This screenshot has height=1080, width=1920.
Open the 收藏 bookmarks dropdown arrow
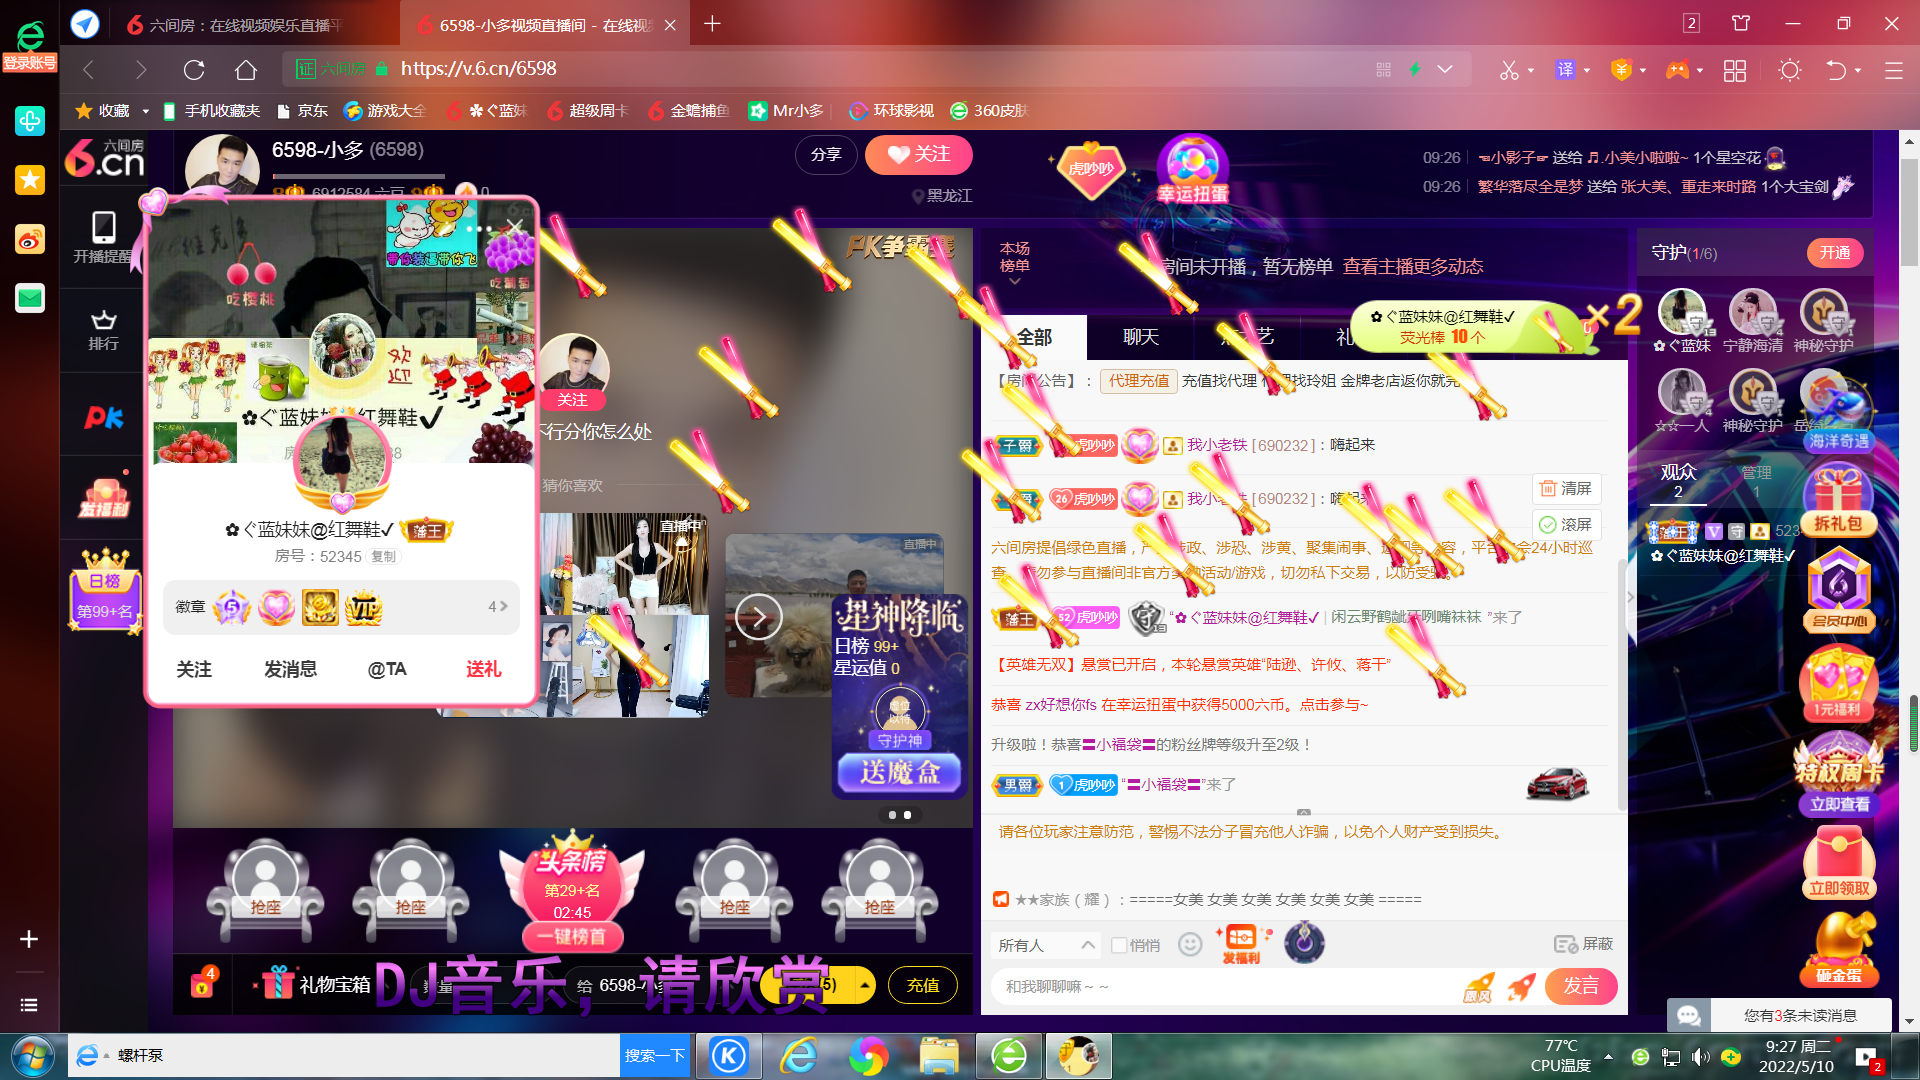145,111
